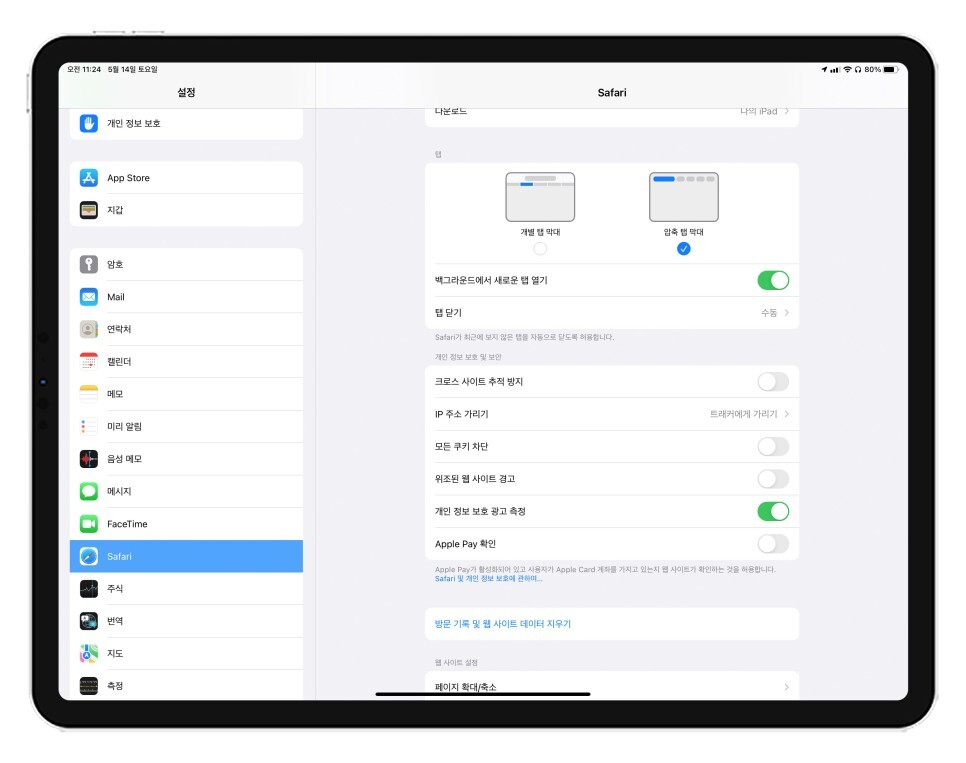Tap the Safari compass icon
The image size is (966, 763).
[x=89, y=557]
